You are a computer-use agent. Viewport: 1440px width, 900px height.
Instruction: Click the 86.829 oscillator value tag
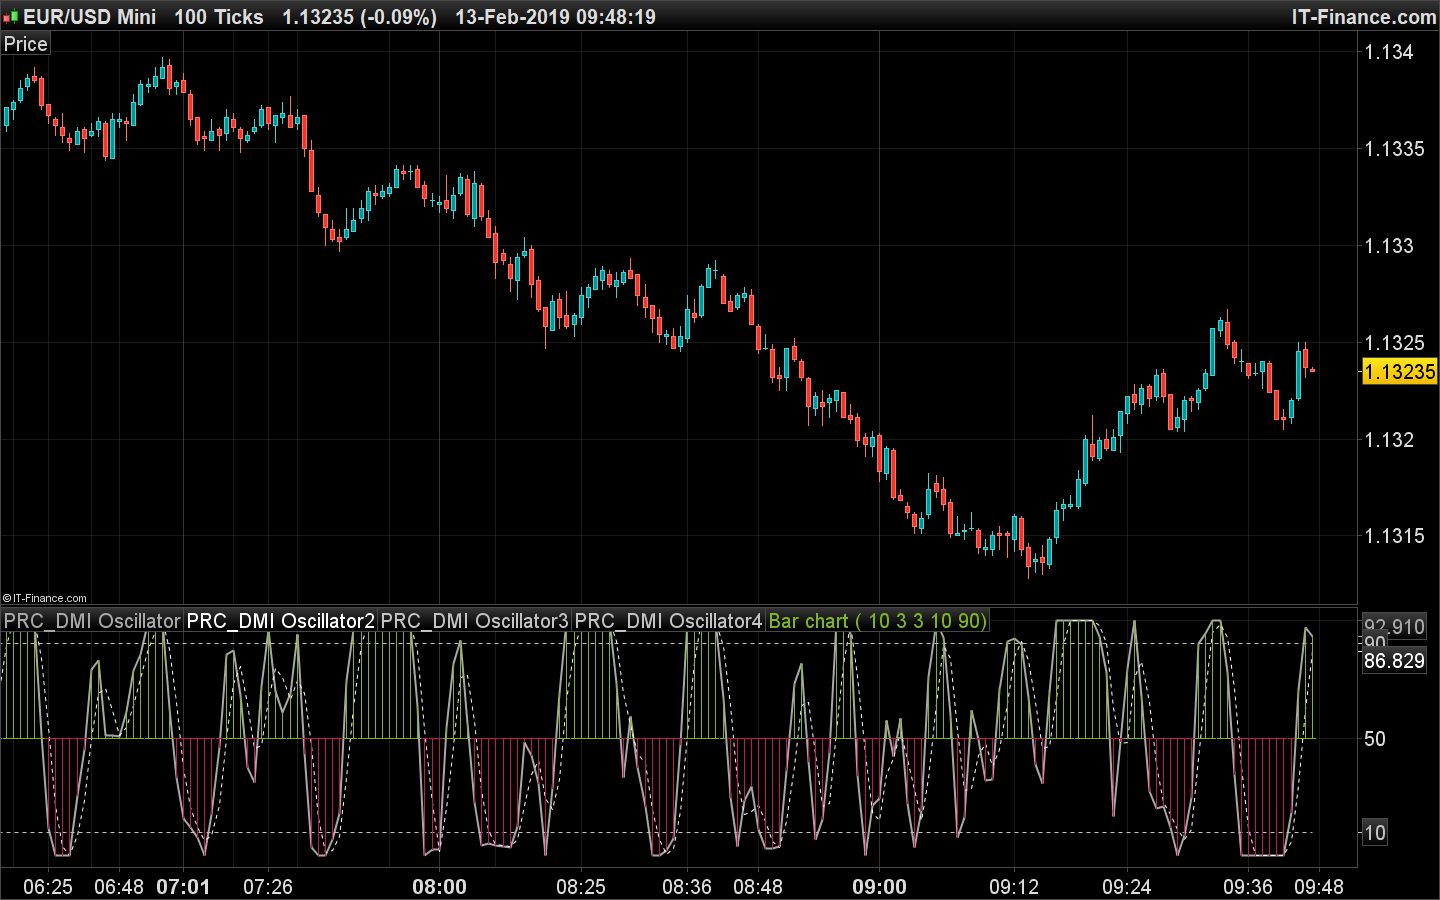pyautogui.click(x=1394, y=661)
